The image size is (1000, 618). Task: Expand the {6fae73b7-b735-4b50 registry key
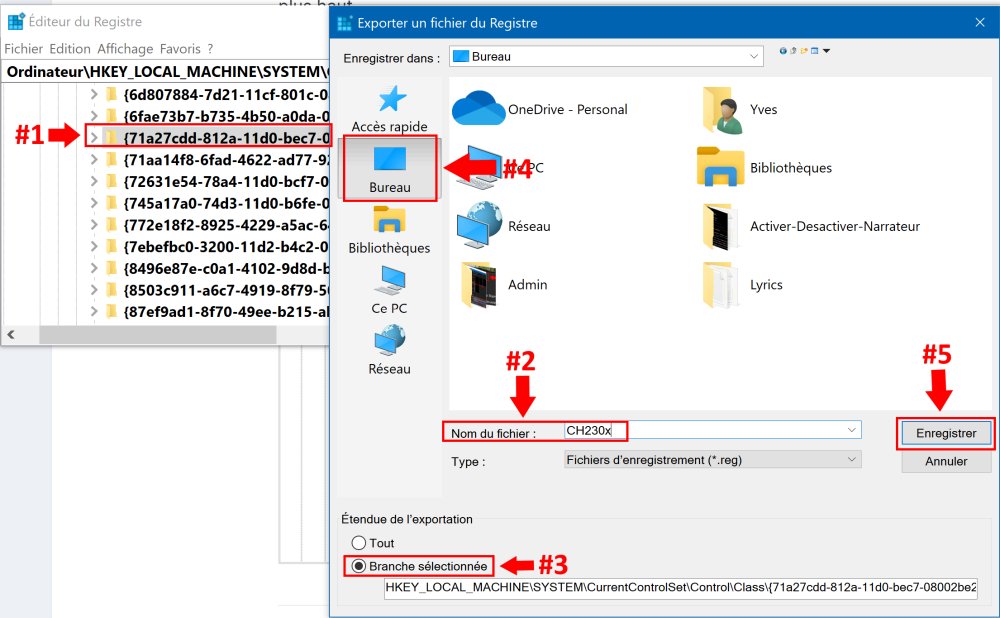coord(94,116)
